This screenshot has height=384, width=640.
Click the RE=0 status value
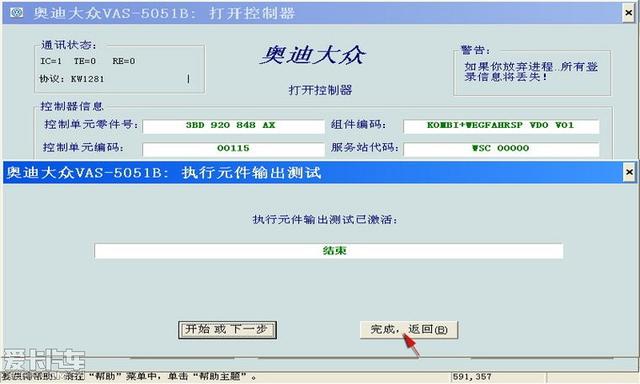124,61
